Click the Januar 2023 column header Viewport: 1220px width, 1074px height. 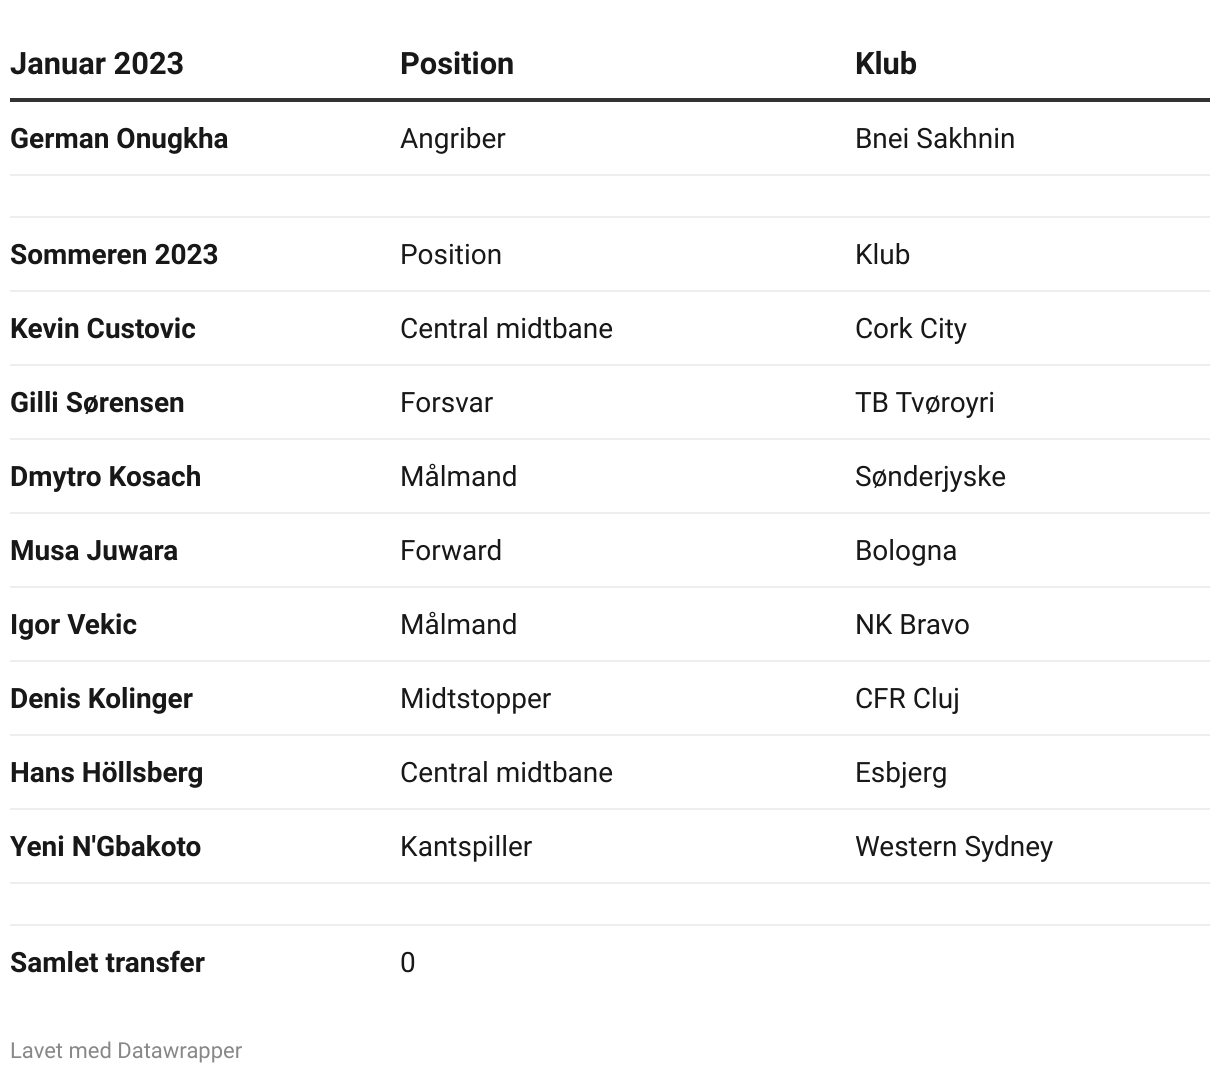[x=97, y=63]
